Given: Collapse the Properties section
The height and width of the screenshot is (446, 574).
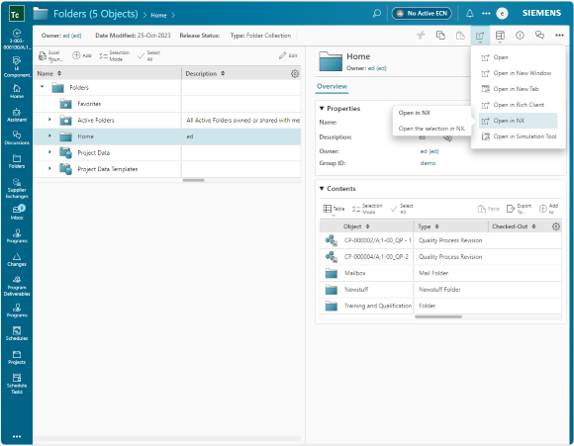Looking at the screenshot, I should coord(322,108).
